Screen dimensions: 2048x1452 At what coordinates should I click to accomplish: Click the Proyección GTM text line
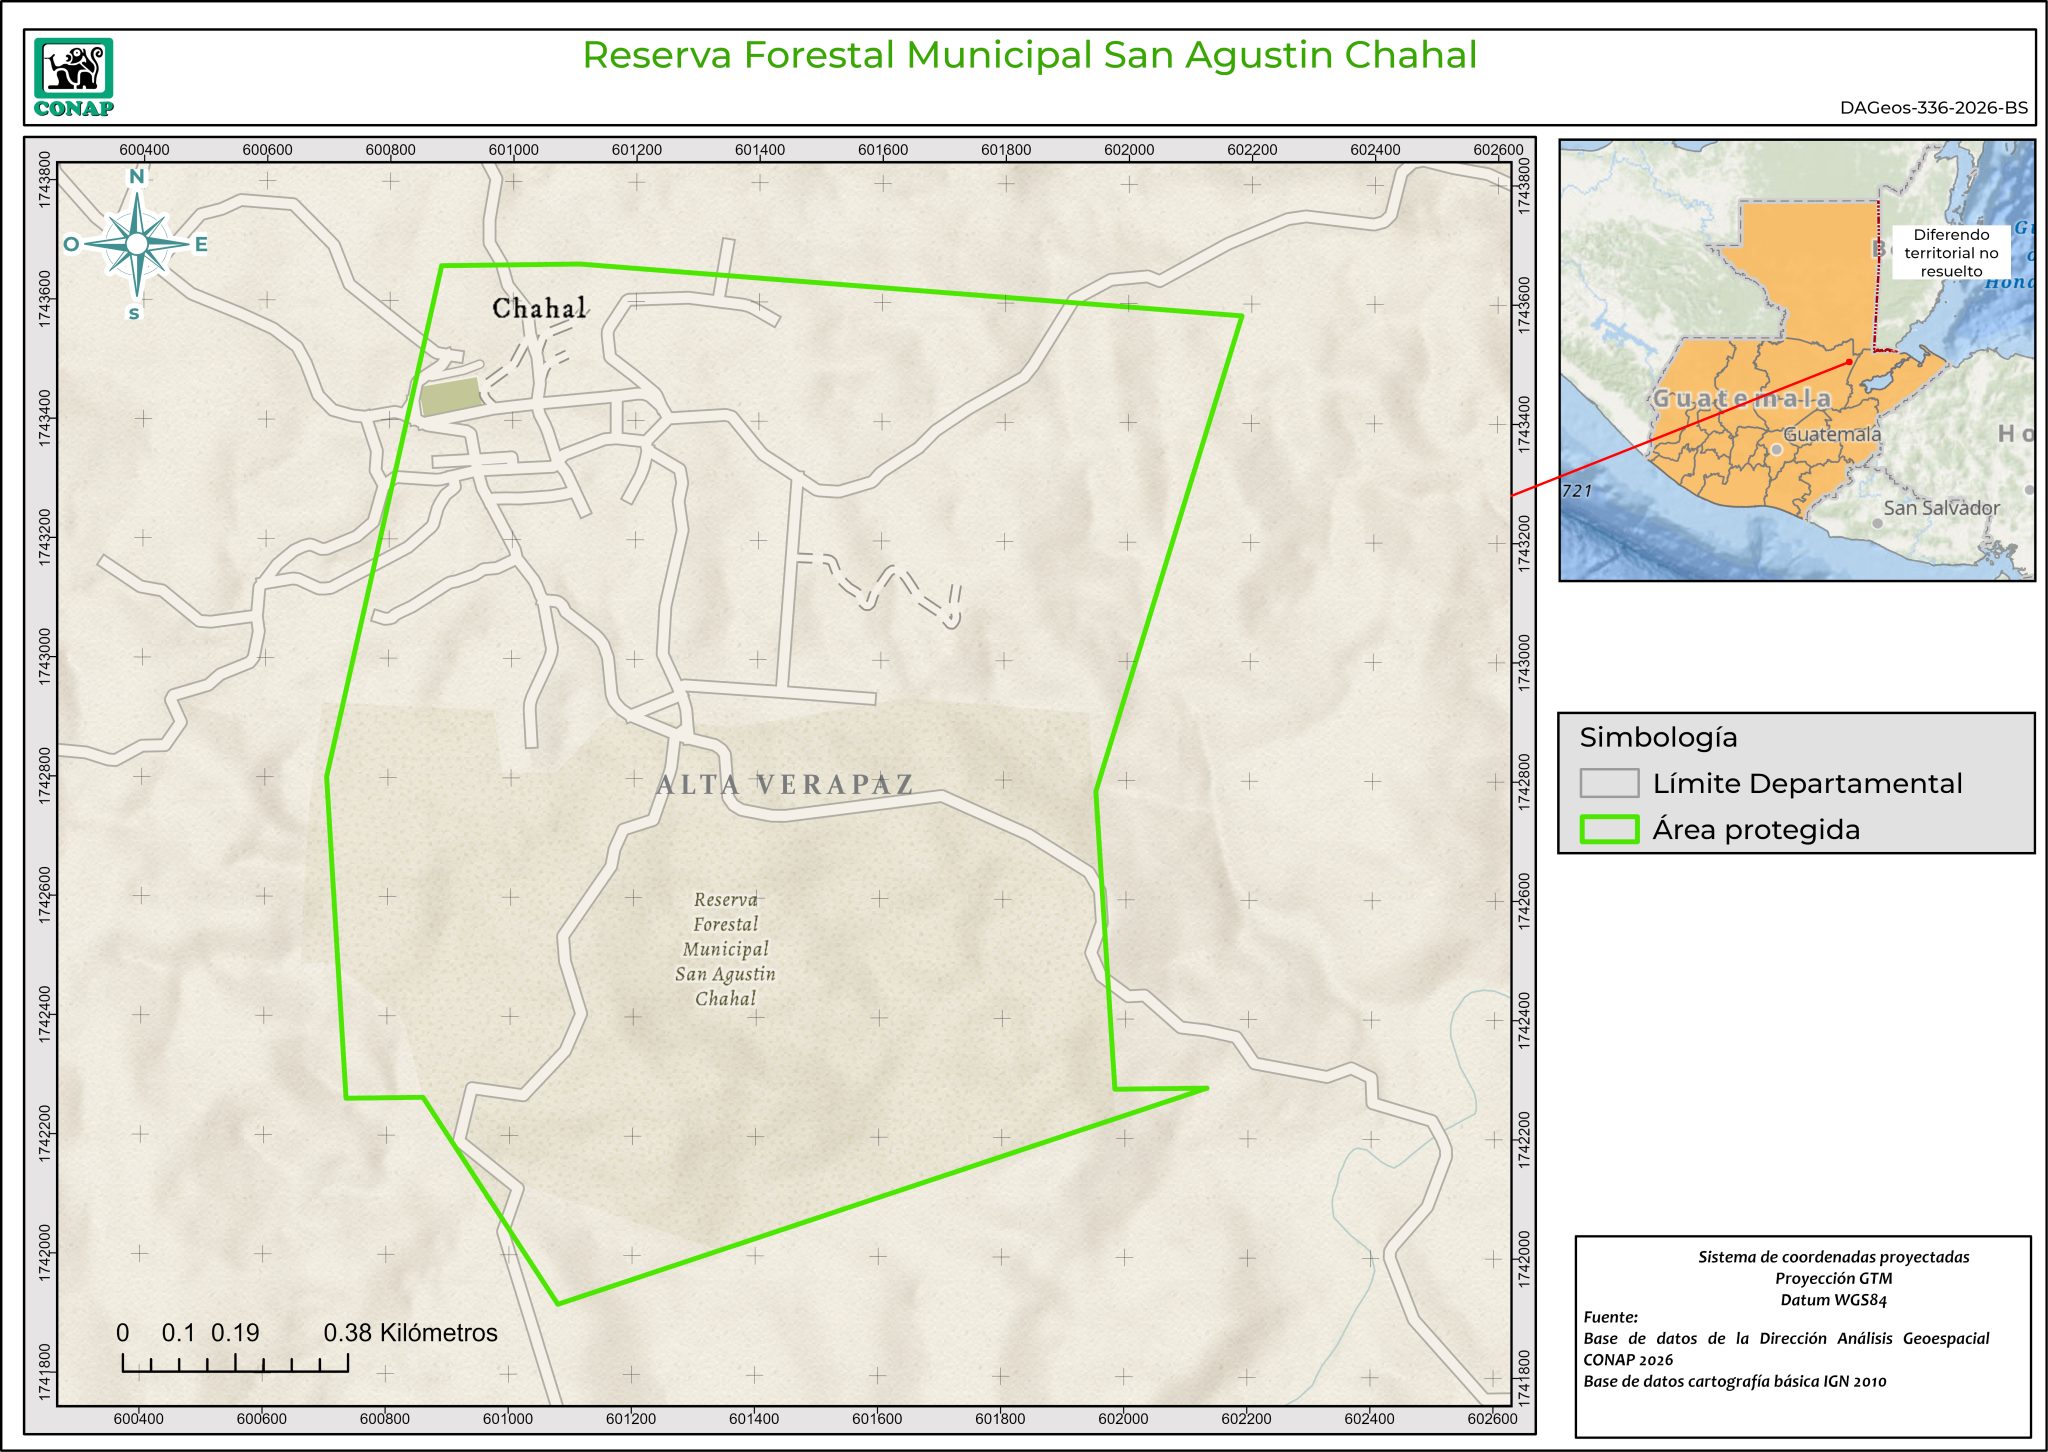[x=1833, y=1278]
